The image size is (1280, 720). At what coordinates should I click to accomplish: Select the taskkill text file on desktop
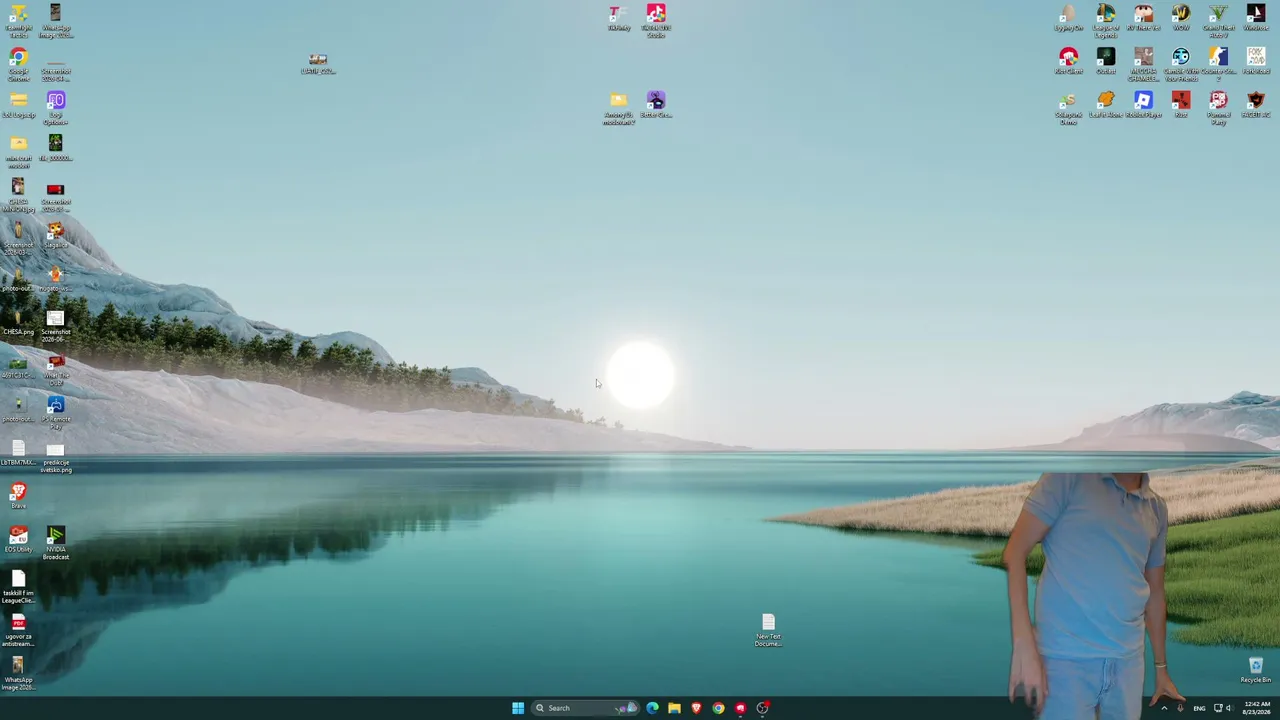(x=18, y=587)
